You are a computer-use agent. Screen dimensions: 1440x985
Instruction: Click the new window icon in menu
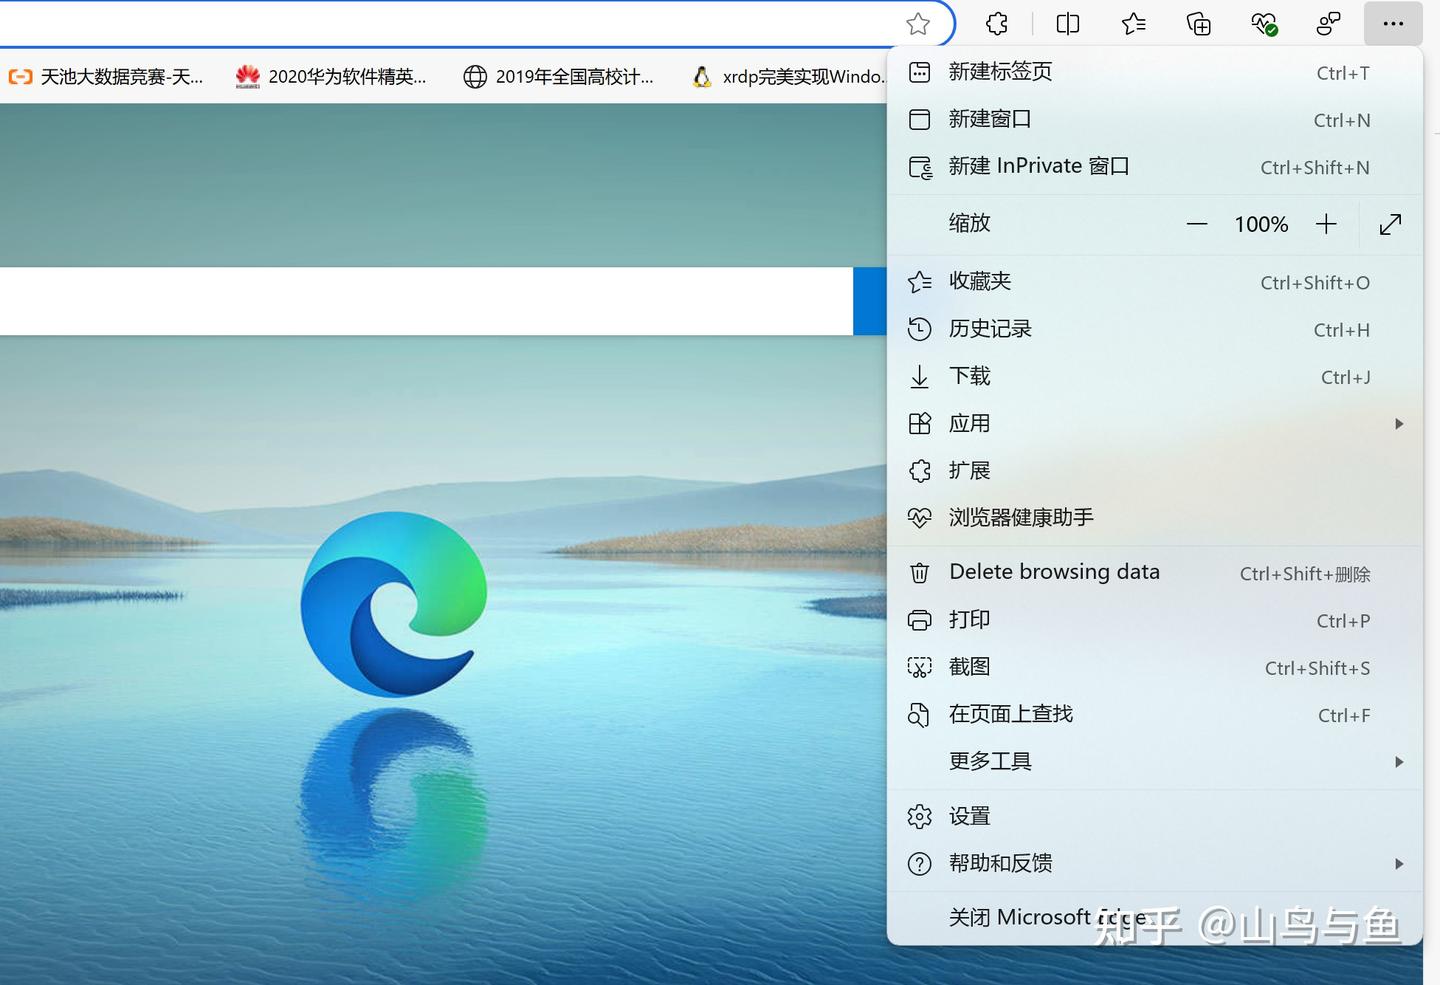pyautogui.click(x=919, y=119)
